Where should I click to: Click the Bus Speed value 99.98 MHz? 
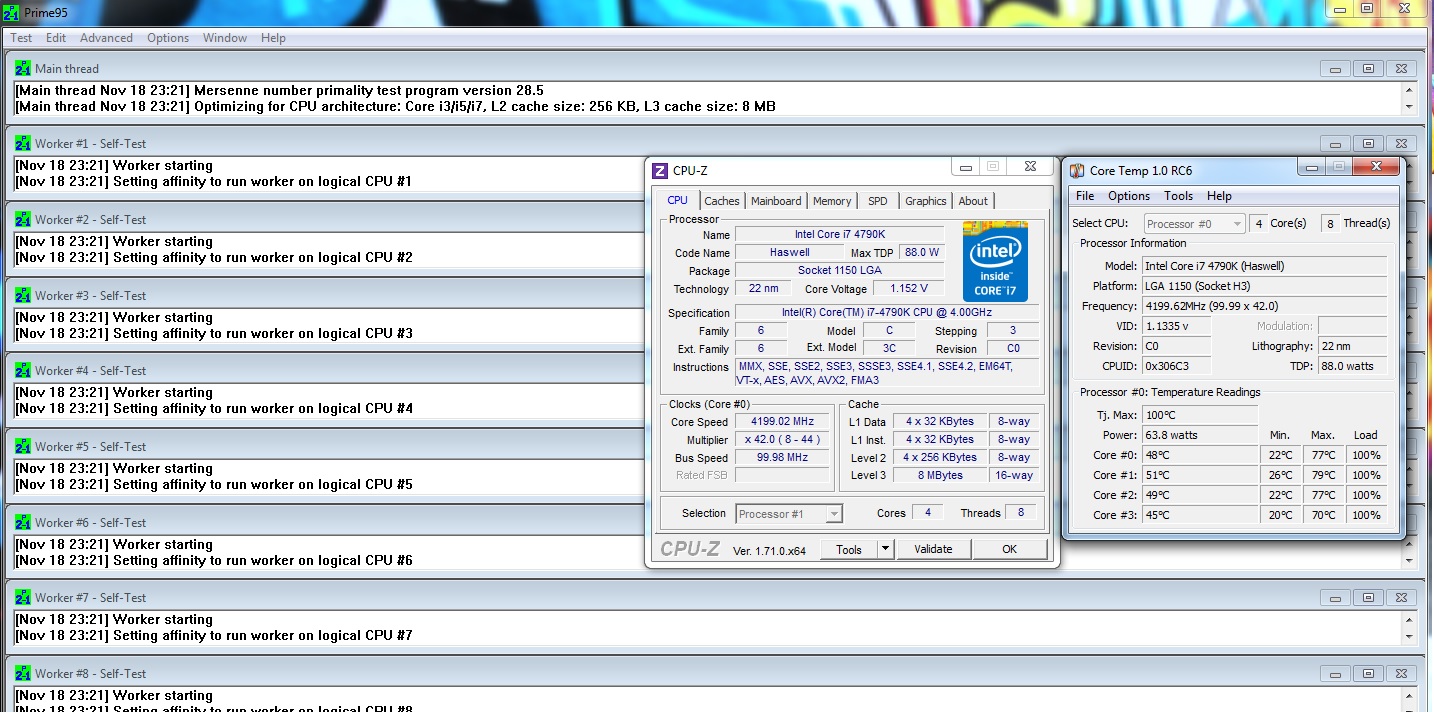[x=783, y=458]
